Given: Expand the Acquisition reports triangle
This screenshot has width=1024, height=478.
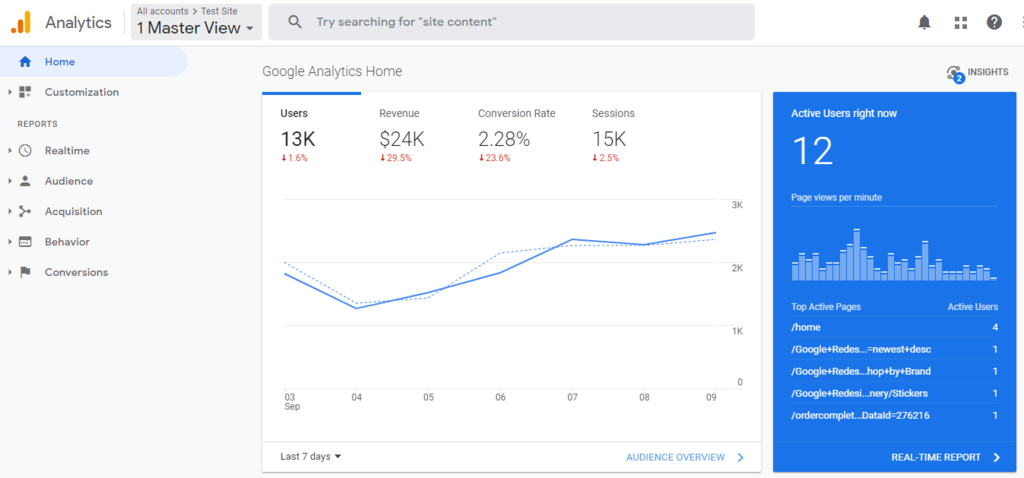Looking at the screenshot, I should coord(10,212).
